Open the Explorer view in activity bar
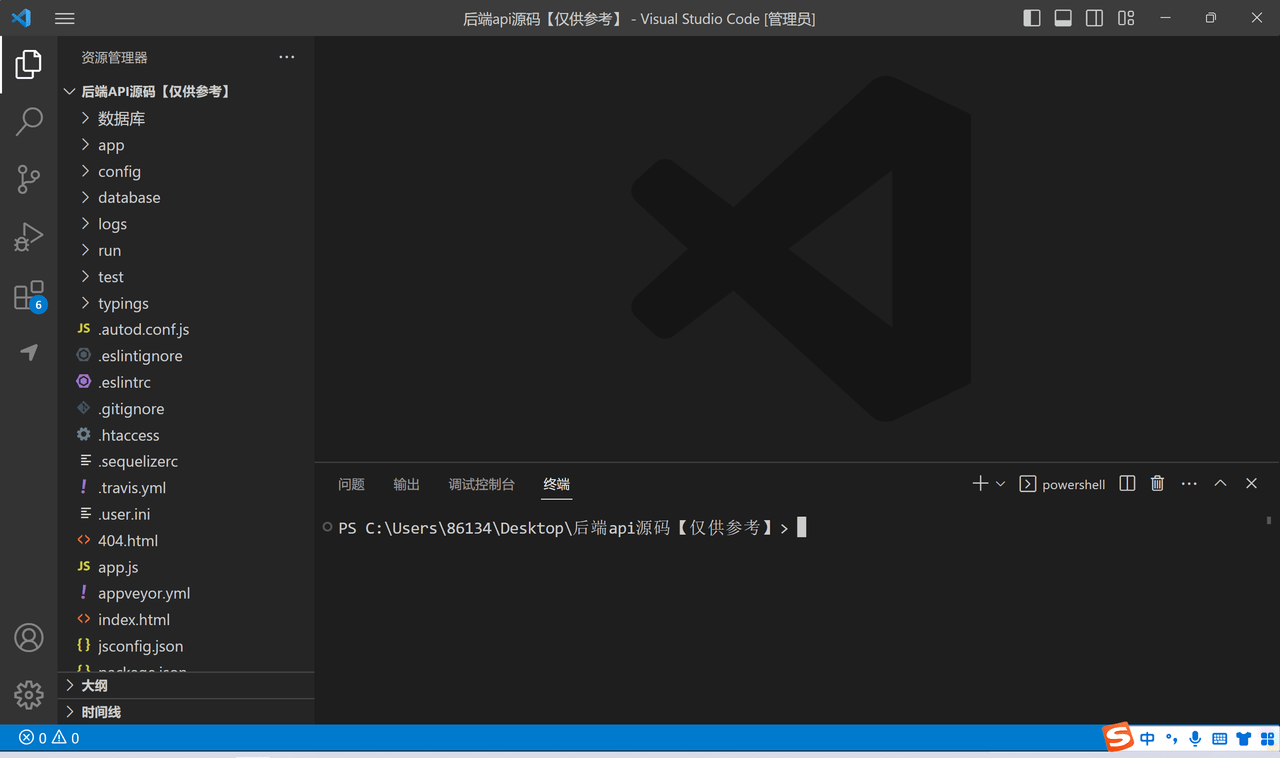This screenshot has height=758, width=1280. pos(29,65)
